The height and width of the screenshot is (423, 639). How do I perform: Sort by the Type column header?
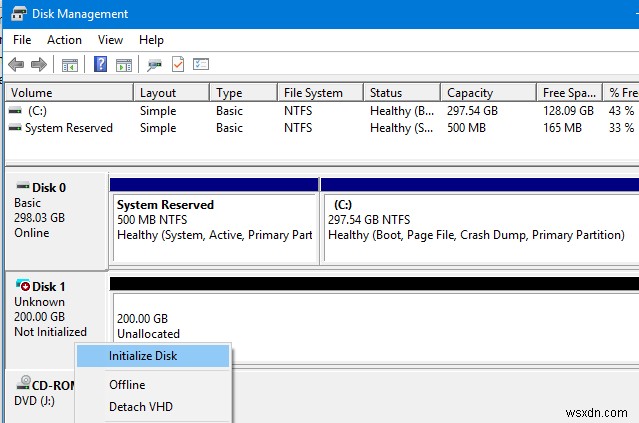pos(244,93)
